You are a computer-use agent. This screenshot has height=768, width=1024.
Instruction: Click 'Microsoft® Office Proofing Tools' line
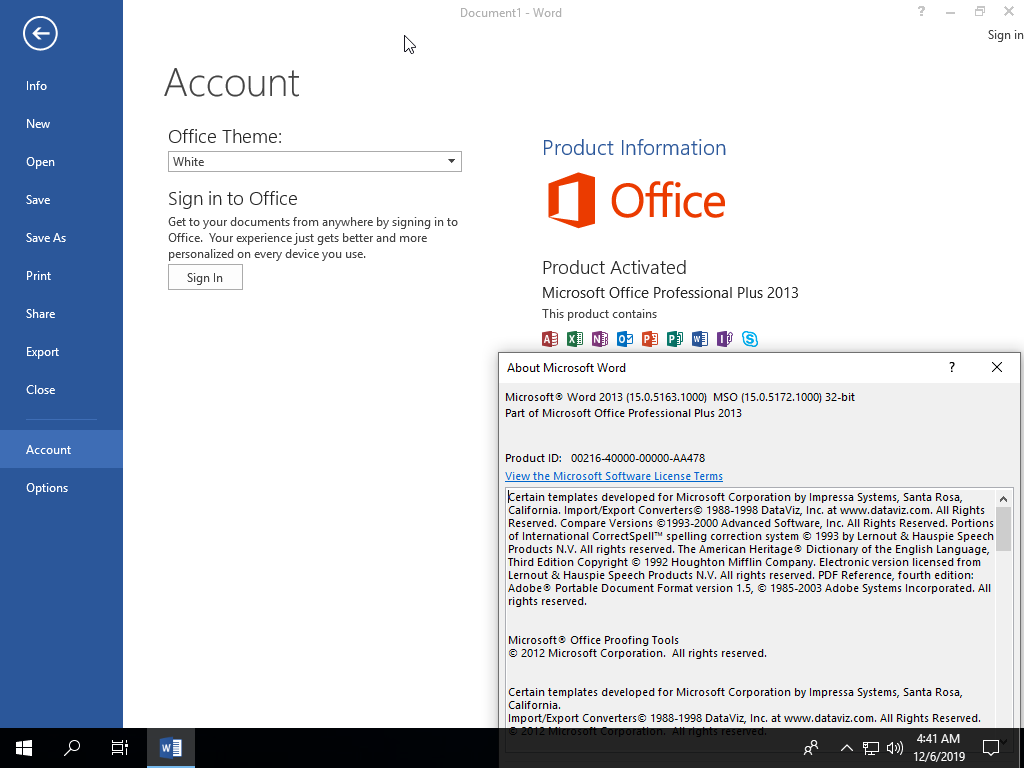593,640
